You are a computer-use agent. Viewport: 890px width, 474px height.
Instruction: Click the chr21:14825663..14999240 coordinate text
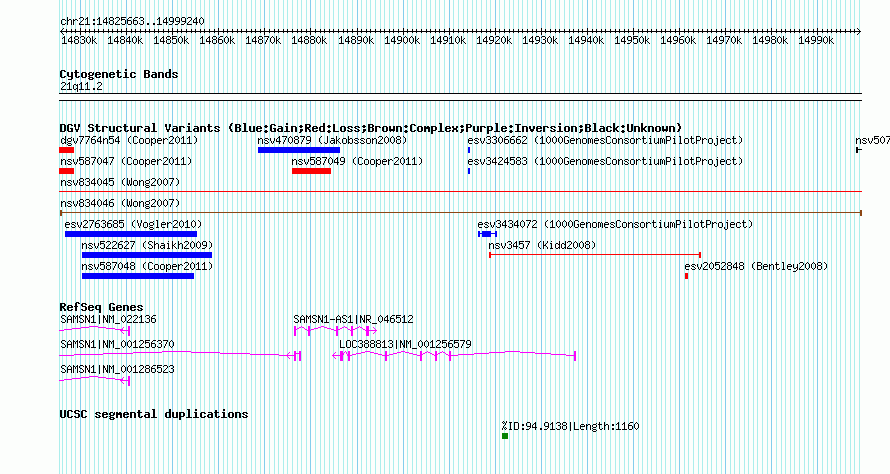132,22
